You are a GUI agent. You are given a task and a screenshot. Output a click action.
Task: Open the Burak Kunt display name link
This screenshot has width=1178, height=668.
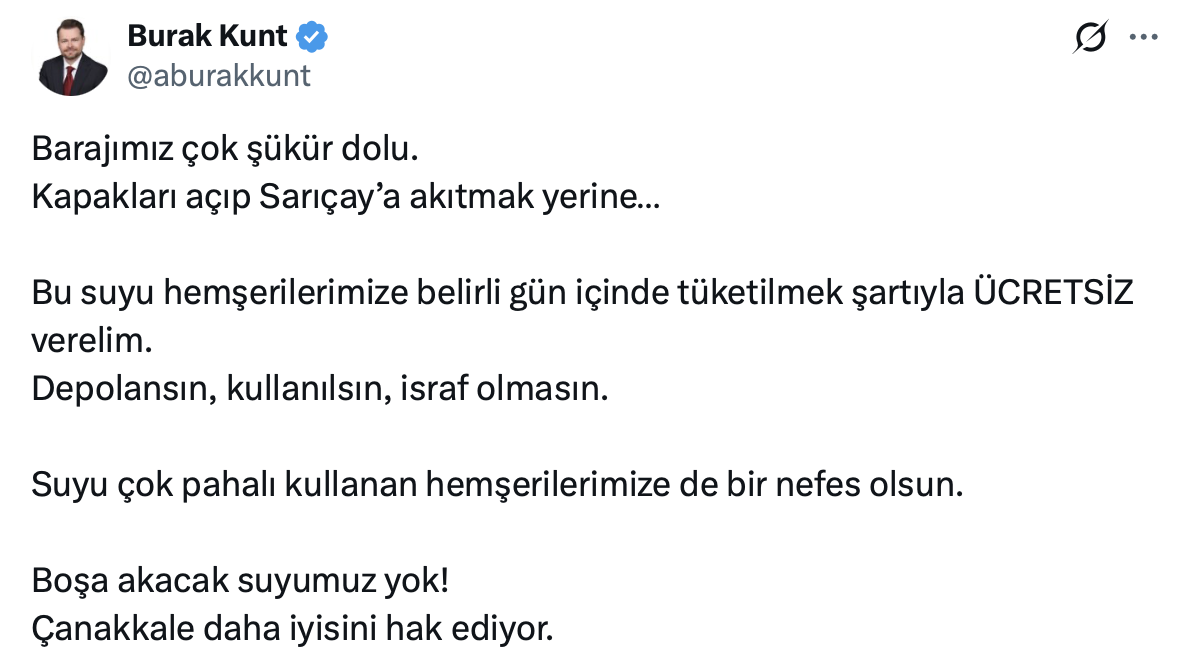point(207,37)
